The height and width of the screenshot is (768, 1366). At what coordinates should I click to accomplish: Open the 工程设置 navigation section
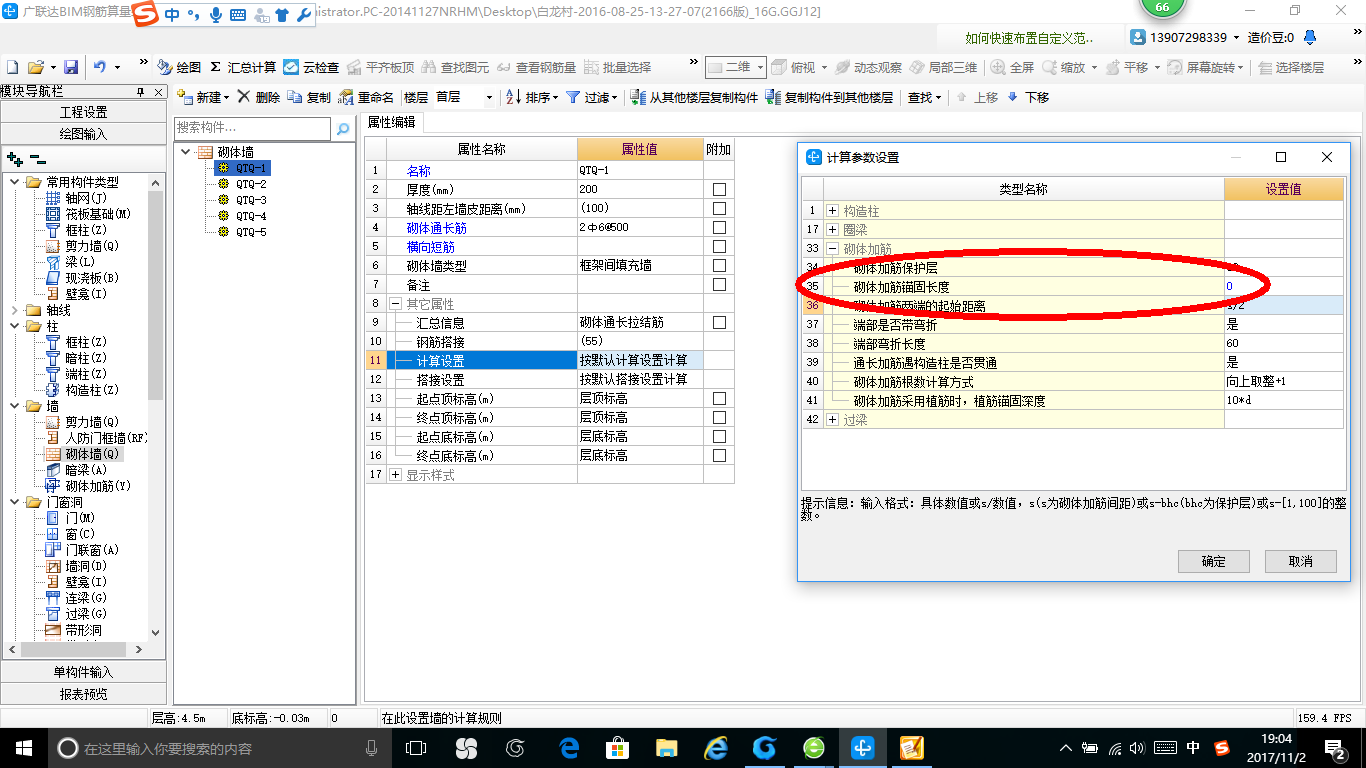tap(83, 112)
